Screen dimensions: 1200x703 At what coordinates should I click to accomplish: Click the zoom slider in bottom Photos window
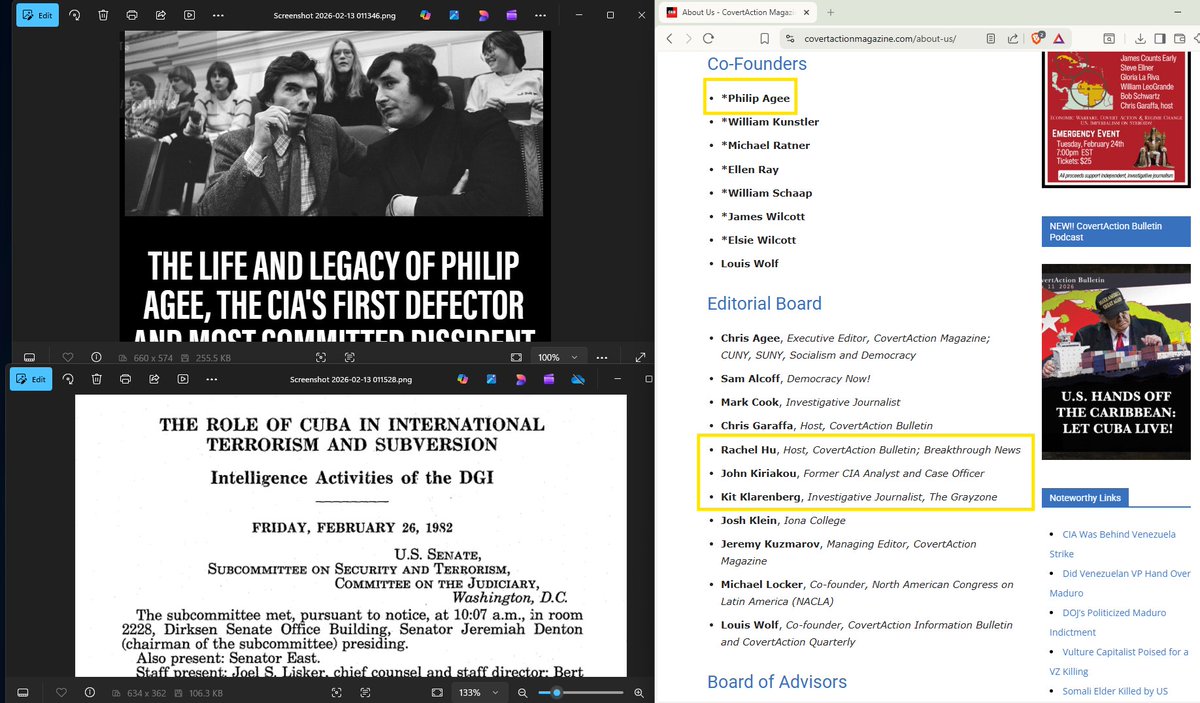581,692
